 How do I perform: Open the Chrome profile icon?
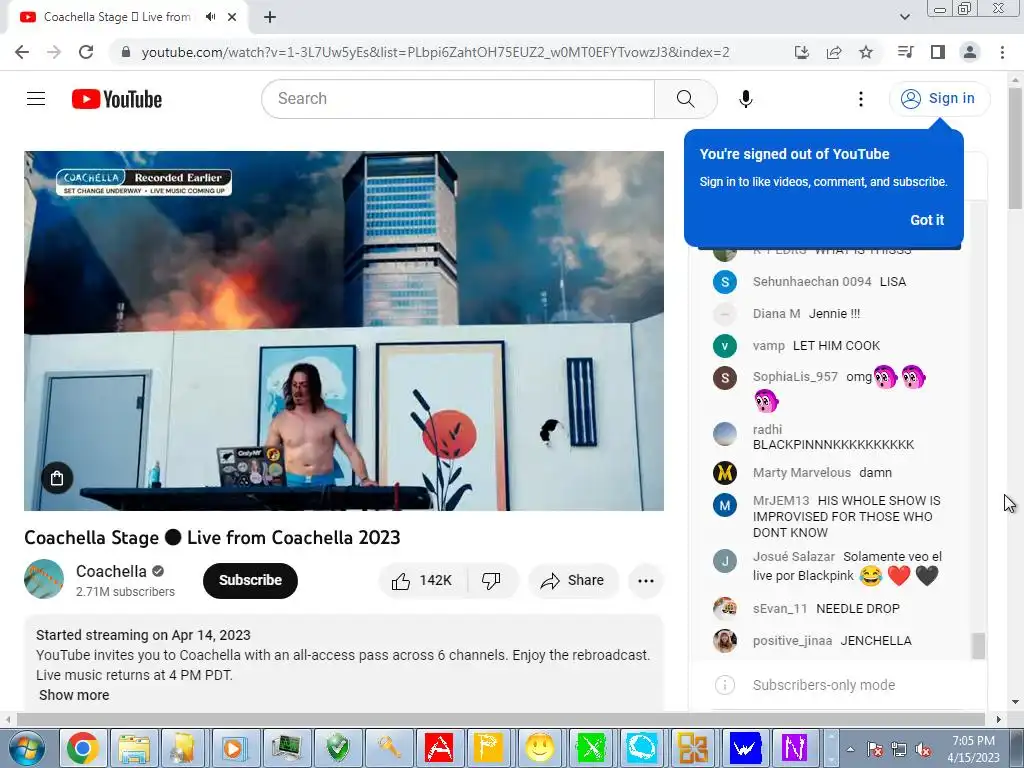pos(970,52)
